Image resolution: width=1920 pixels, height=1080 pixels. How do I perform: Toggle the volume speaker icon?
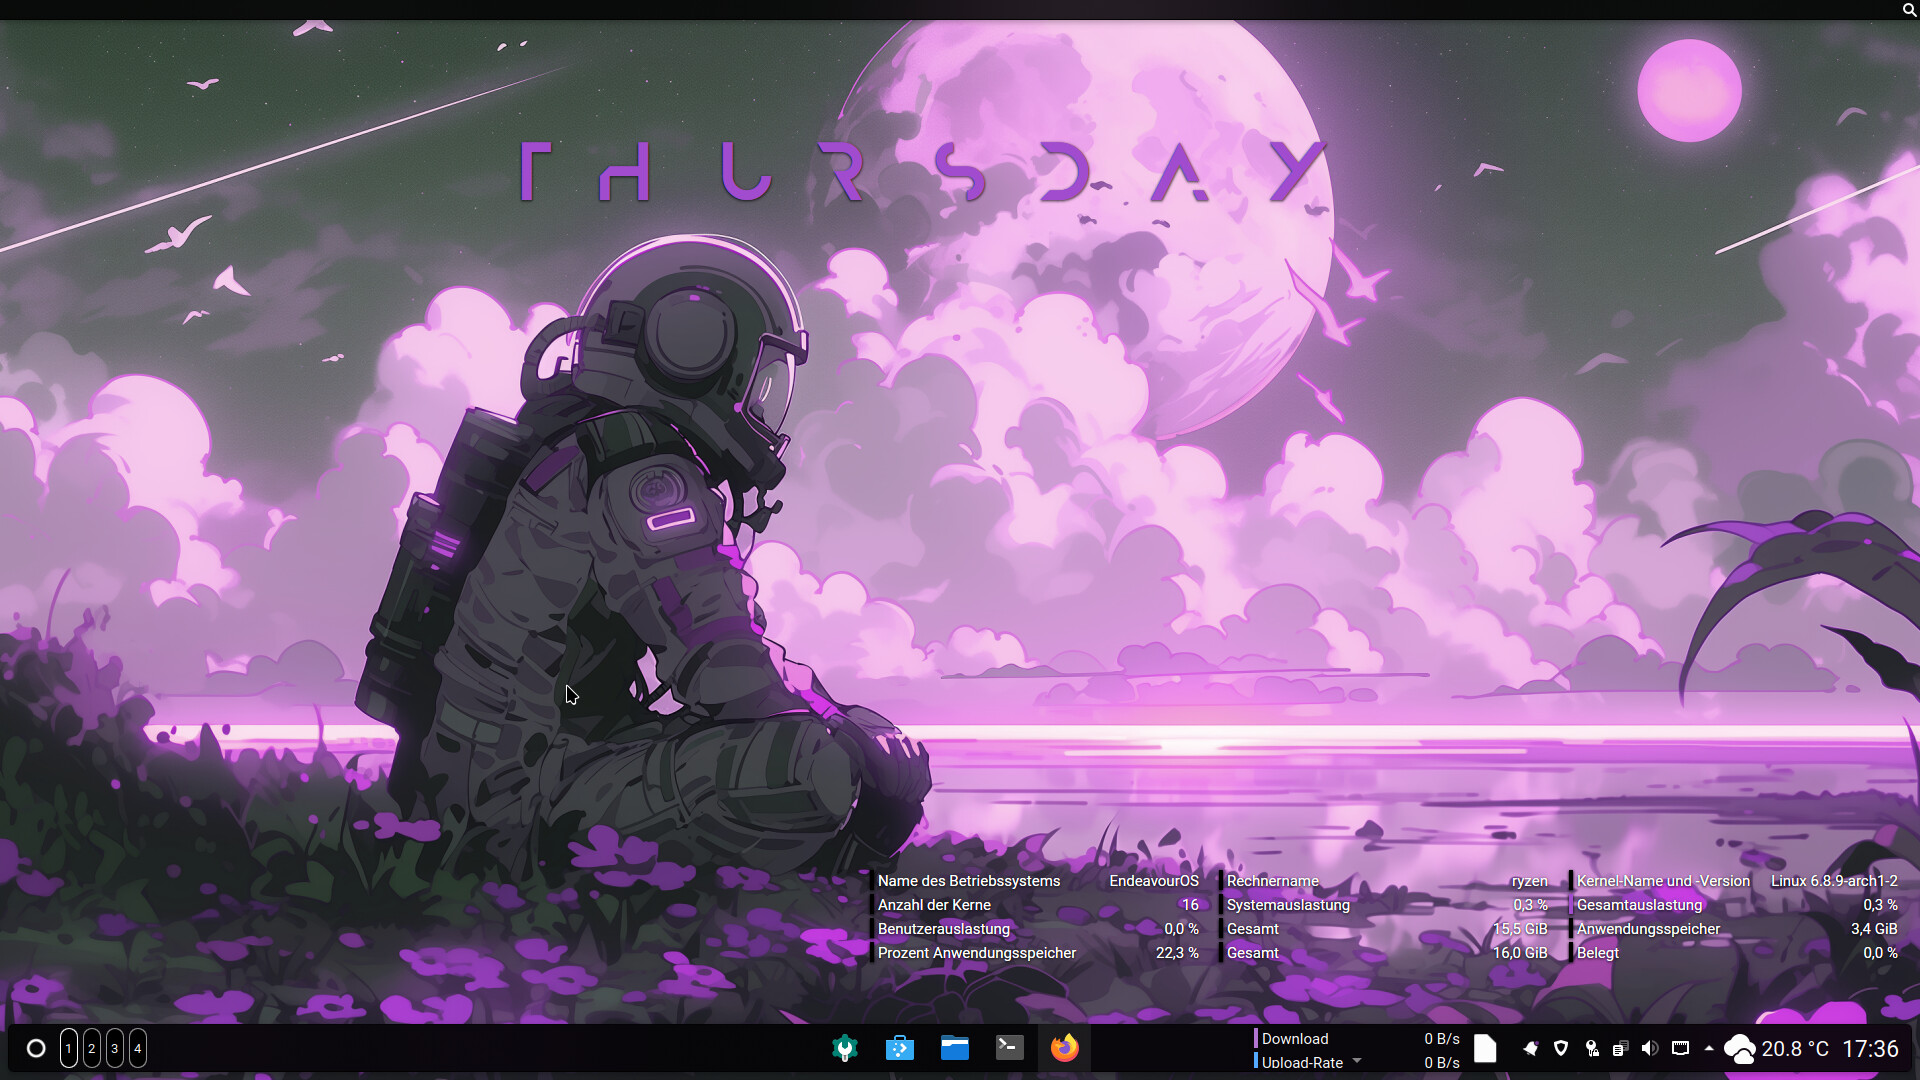(x=1650, y=1048)
